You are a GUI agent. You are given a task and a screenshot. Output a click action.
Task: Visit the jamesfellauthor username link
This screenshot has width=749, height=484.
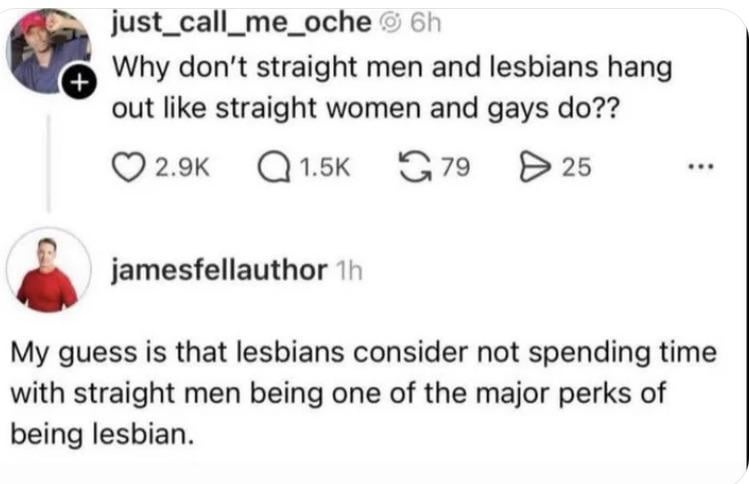pos(219,270)
